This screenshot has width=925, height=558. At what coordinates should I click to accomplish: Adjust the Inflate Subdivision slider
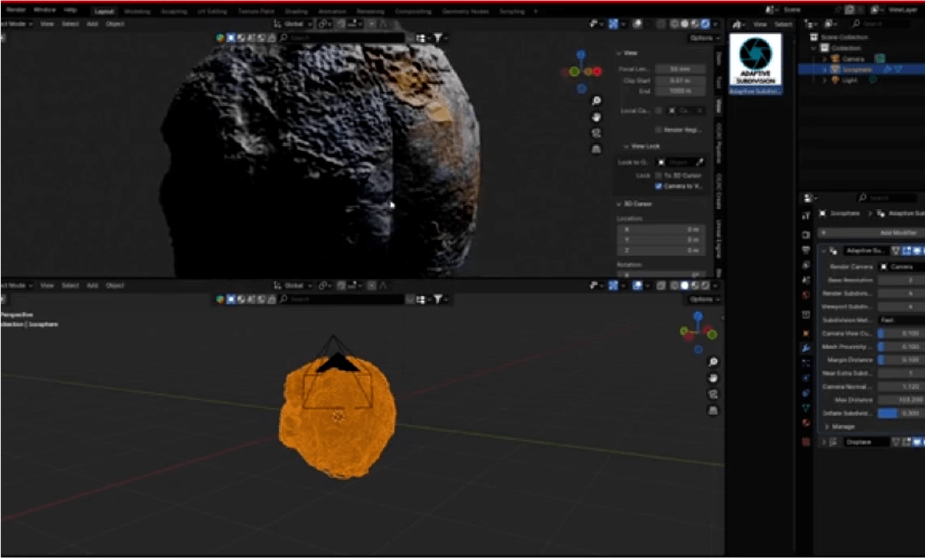tap(901, 413)
